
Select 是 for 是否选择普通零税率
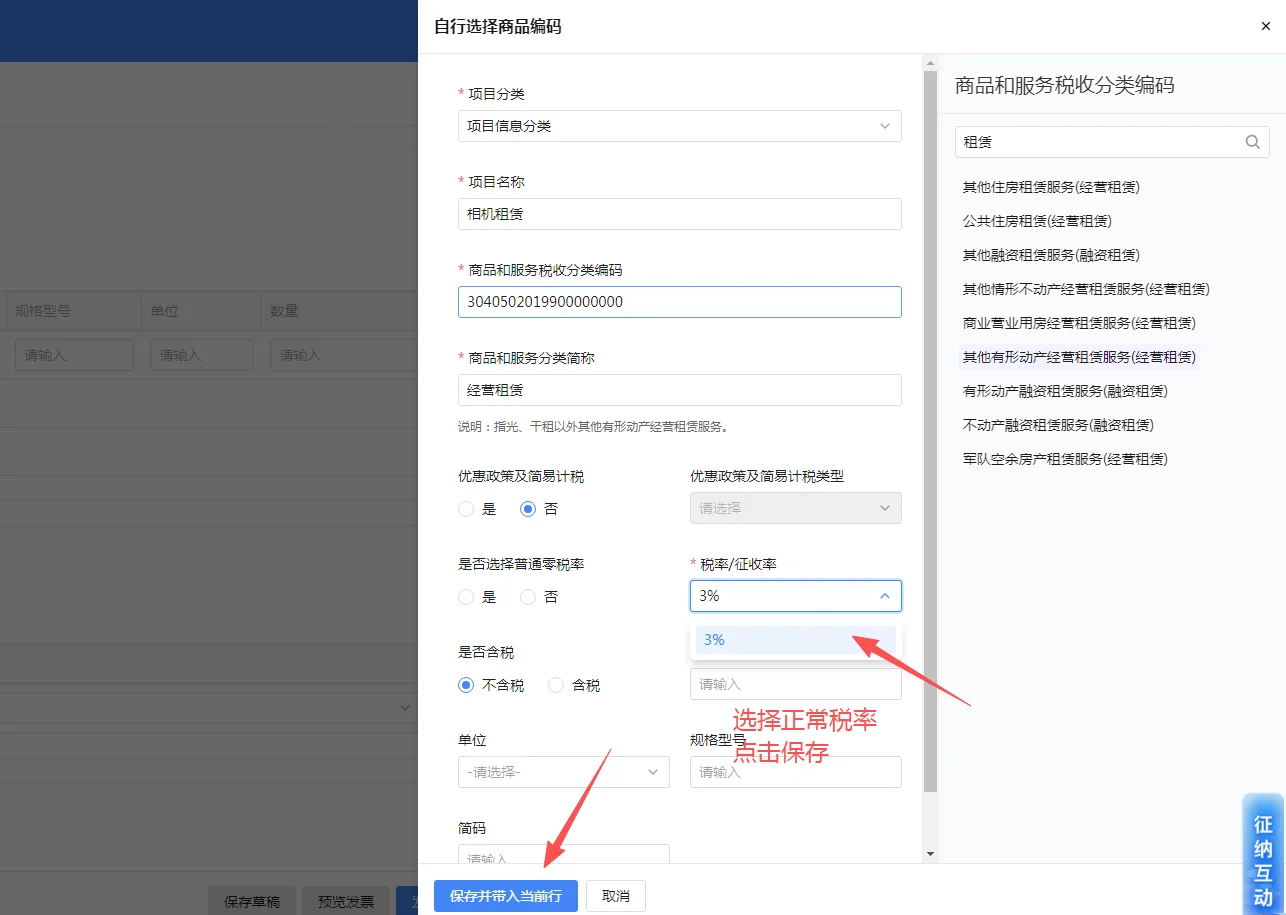[465, 596]
